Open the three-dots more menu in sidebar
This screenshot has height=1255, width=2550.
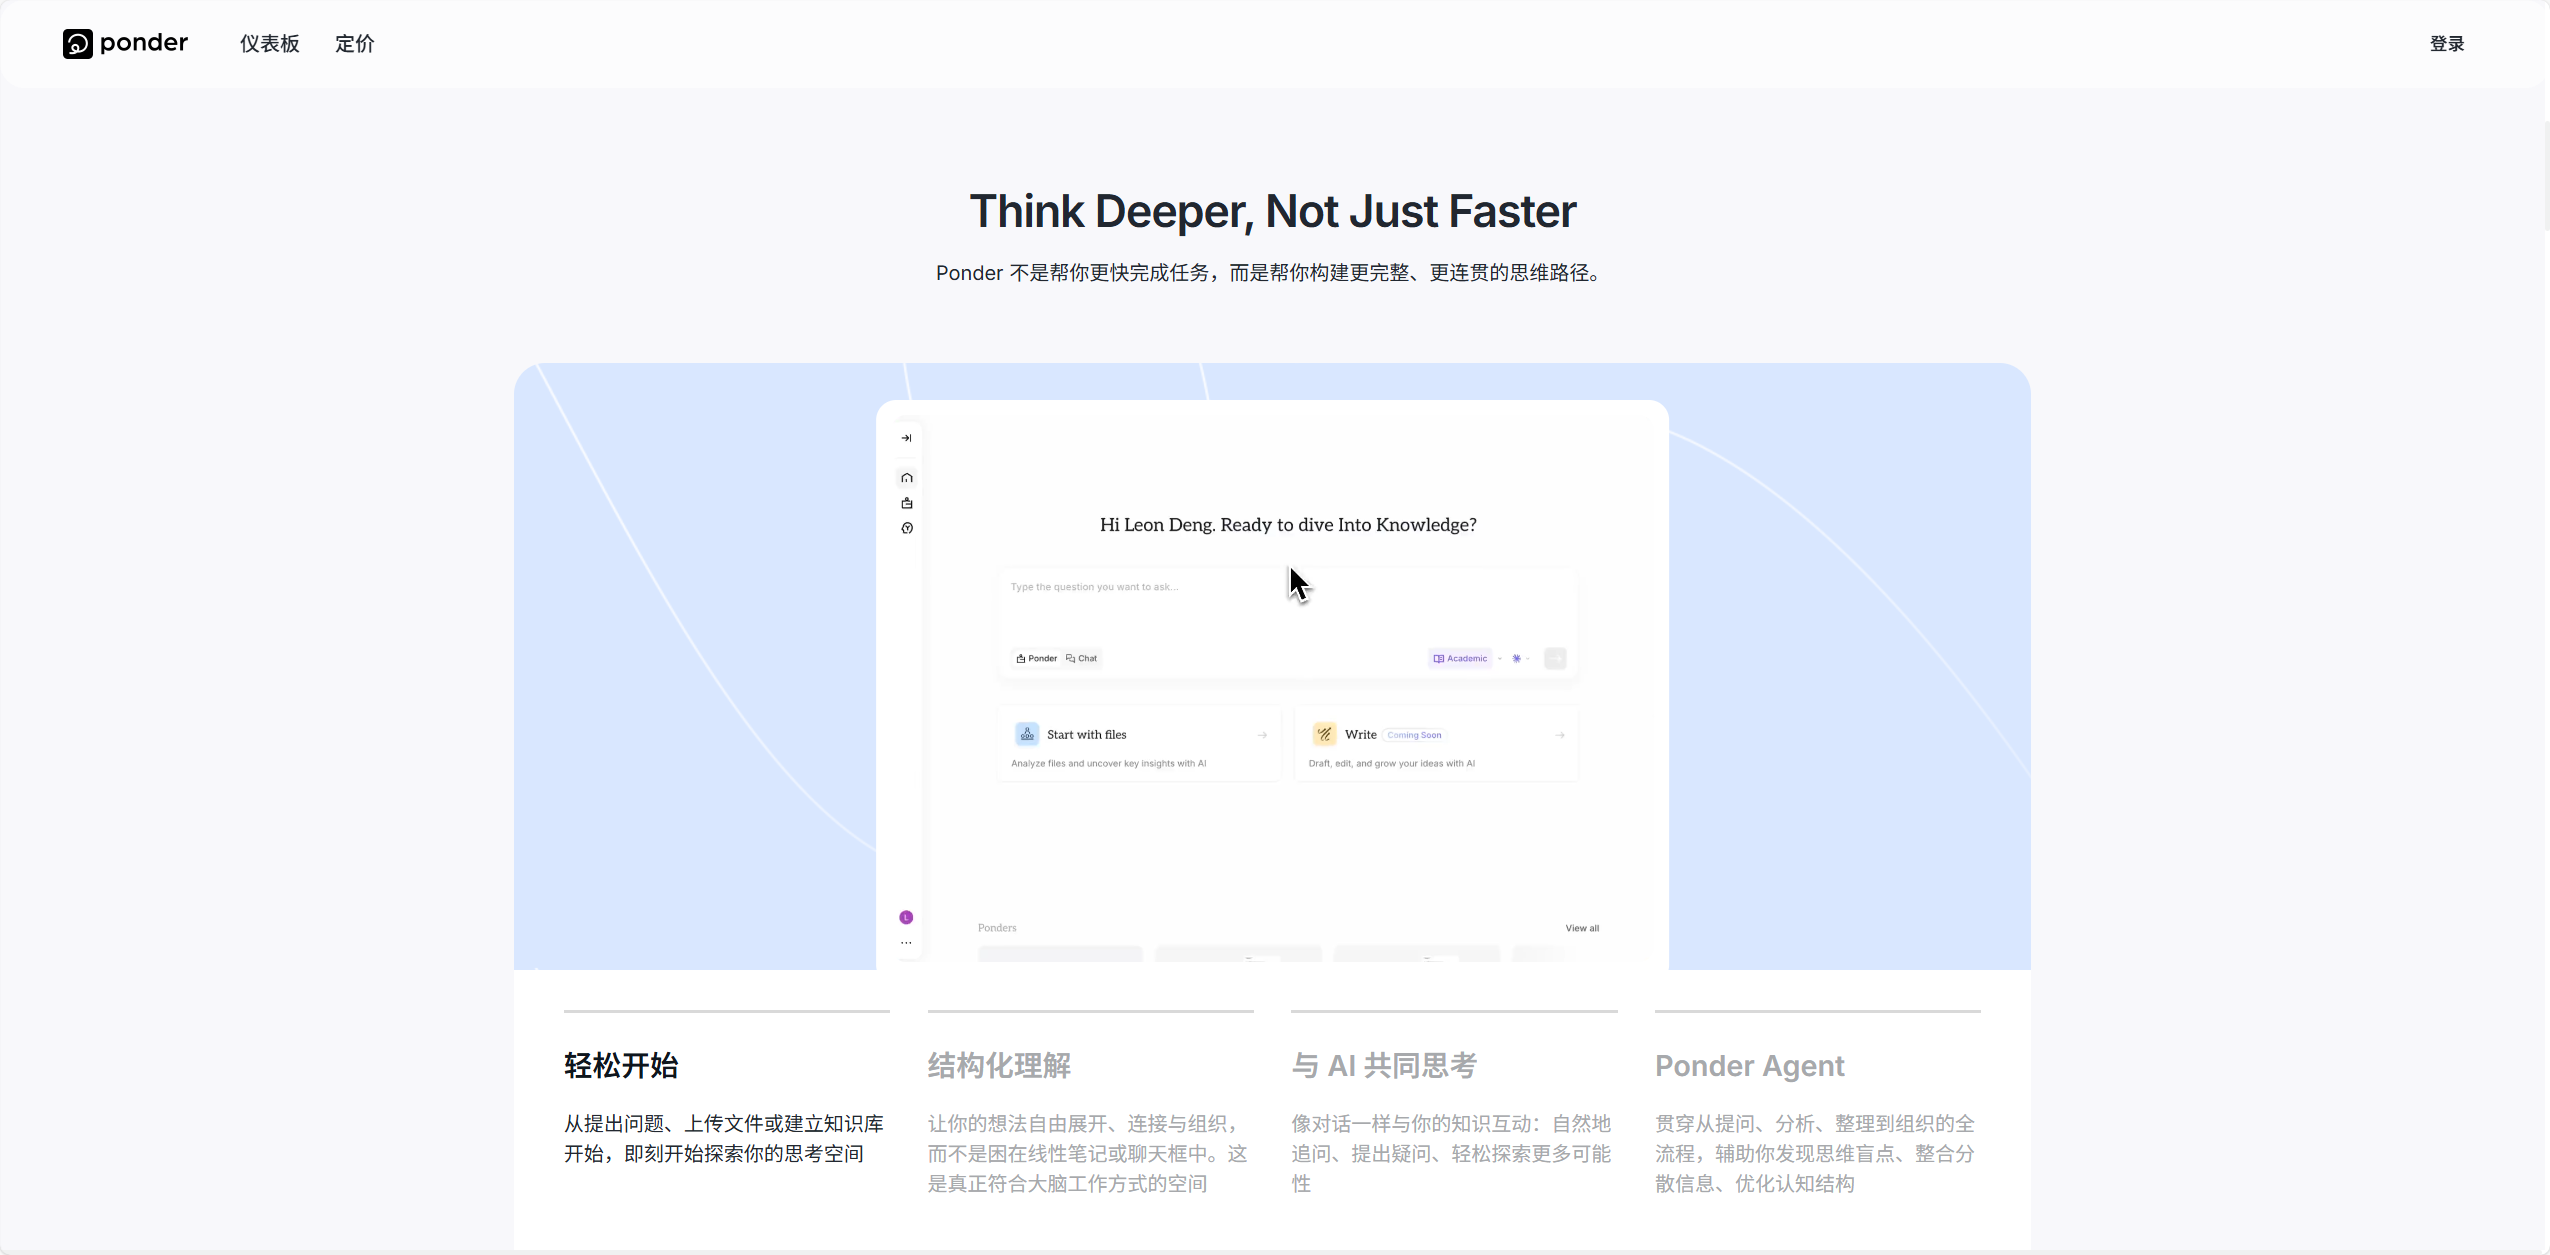point(906,942)
